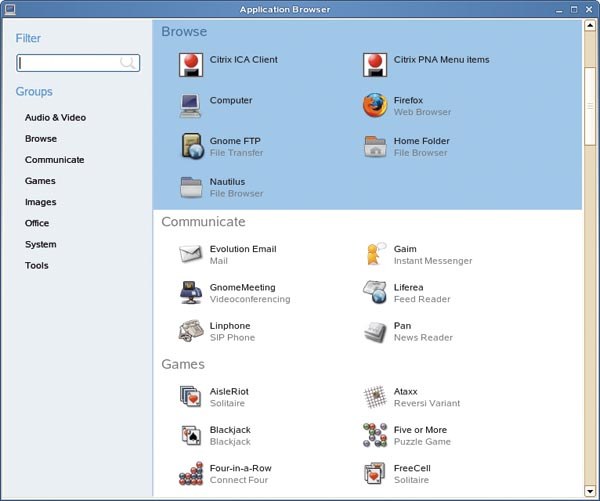Open the Ataxx game icon
This screenshot has width=600, height=501.
point(375,397)
